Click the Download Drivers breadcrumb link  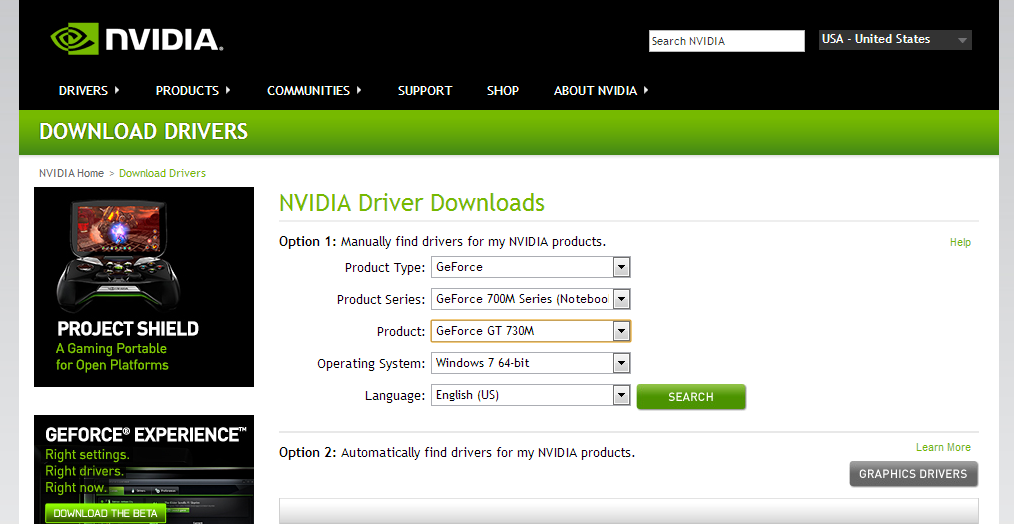(162, 173)
